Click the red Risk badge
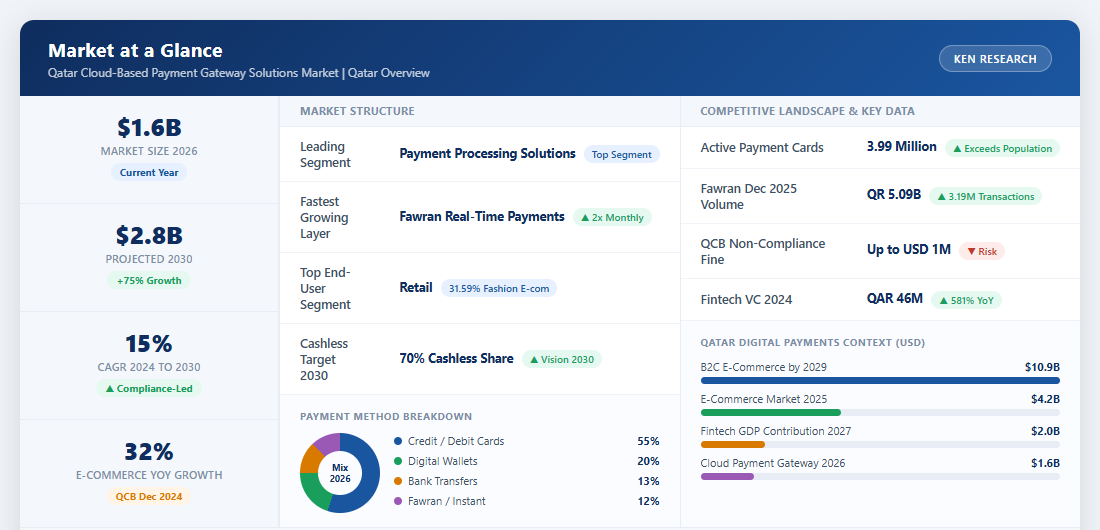Viewport: 1100px width, 530px height. point(981,251)
